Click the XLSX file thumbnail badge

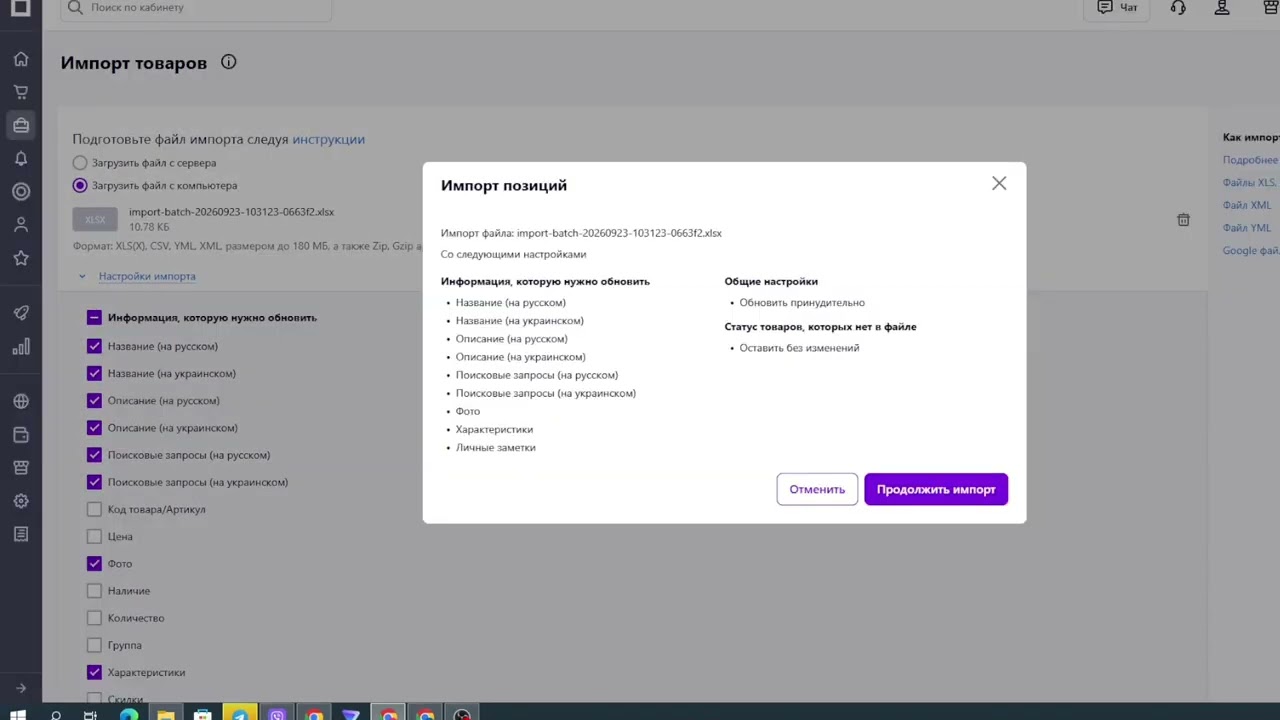pyautogui.click(x=95, y=220)
